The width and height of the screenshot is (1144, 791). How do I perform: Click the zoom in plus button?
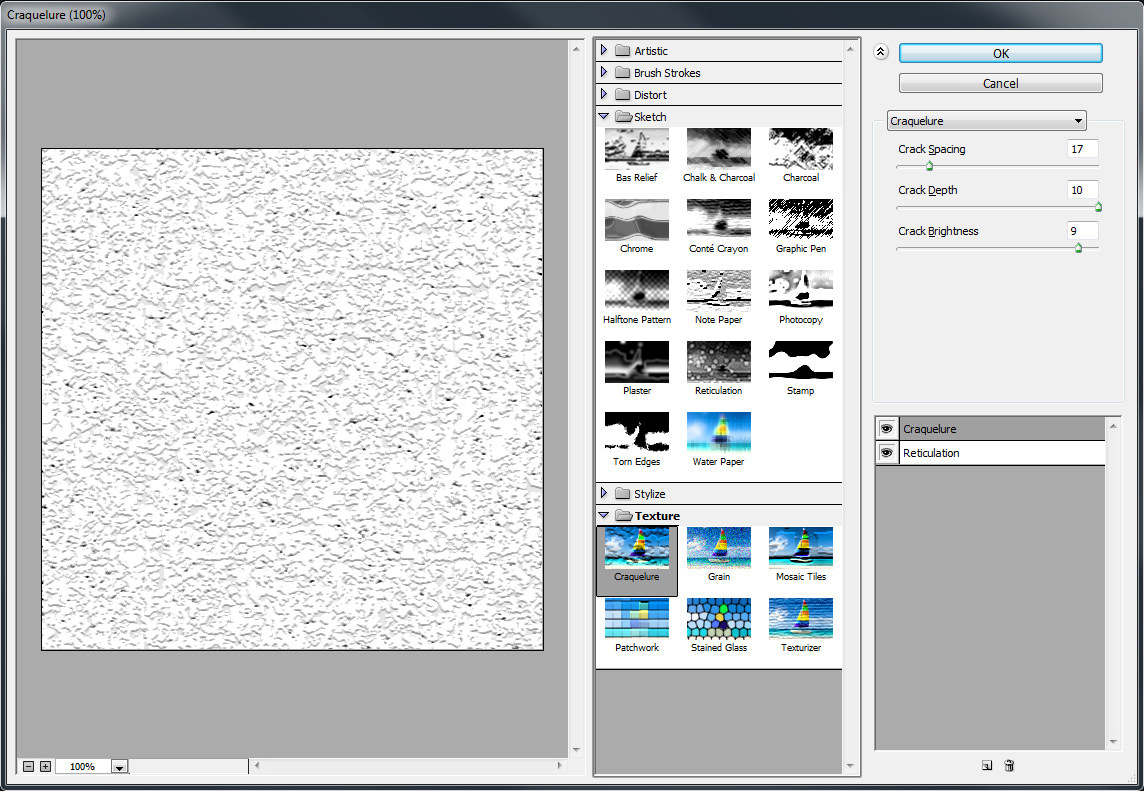pos(45,766)
